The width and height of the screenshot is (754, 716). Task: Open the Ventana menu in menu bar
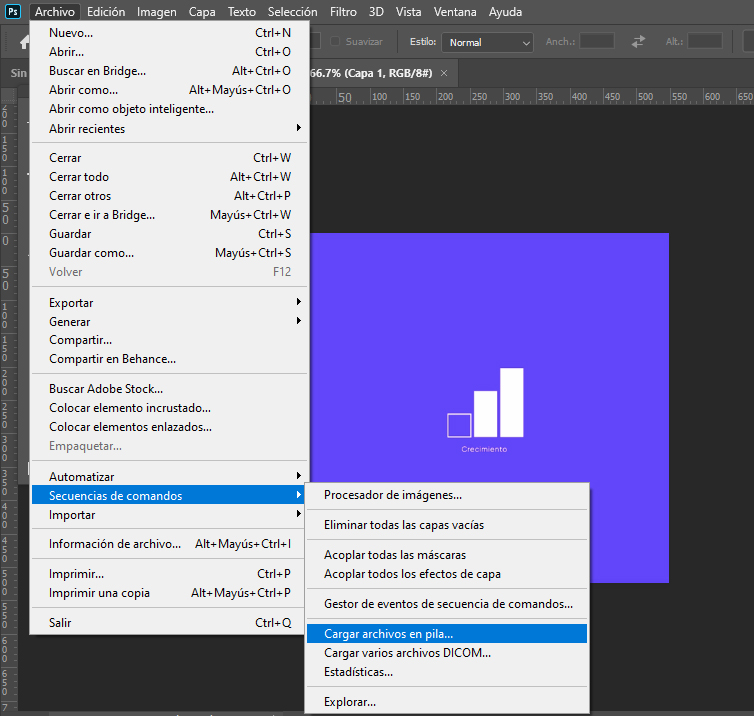coord(455,12)
